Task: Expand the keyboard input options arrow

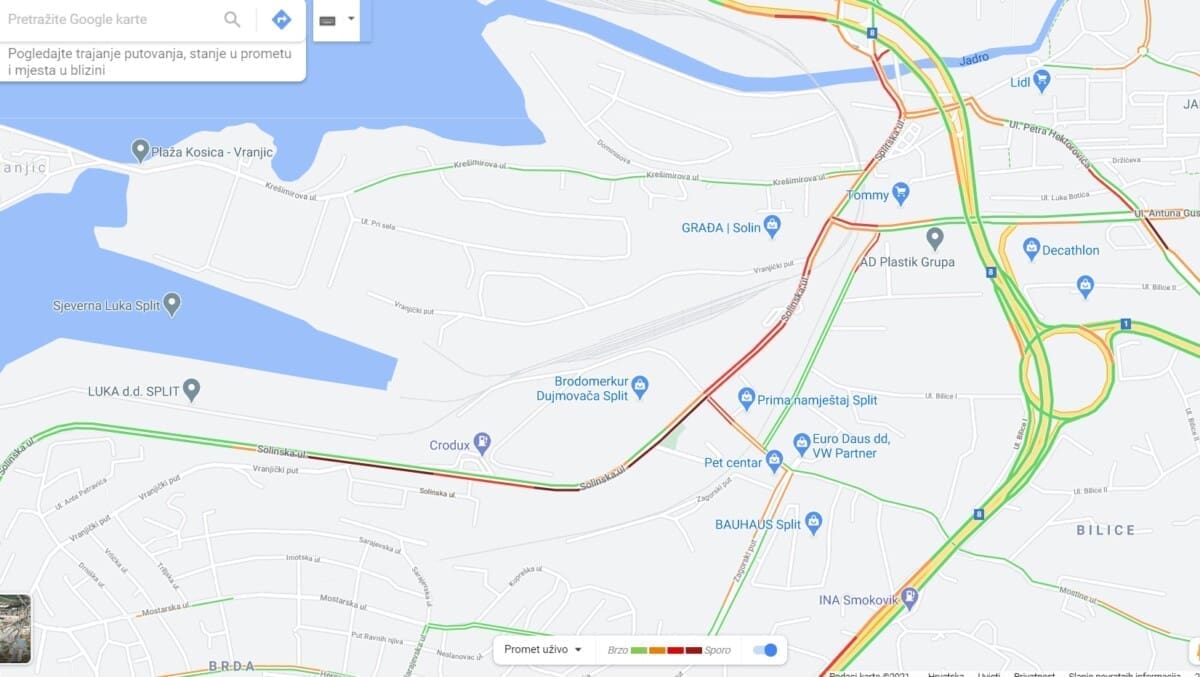Action: coord(351,19)
